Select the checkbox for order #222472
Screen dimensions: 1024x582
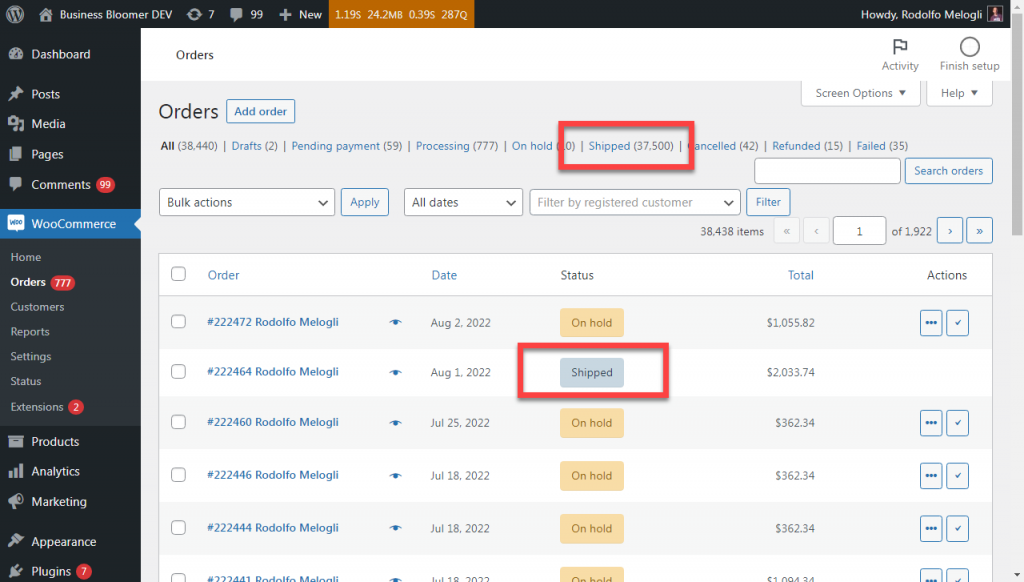click(178, 321)
